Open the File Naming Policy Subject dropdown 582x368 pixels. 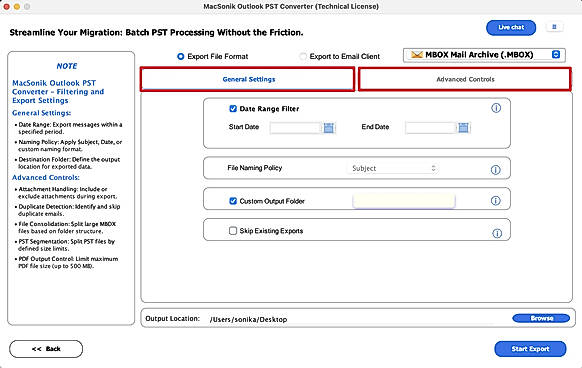(393, 168)
